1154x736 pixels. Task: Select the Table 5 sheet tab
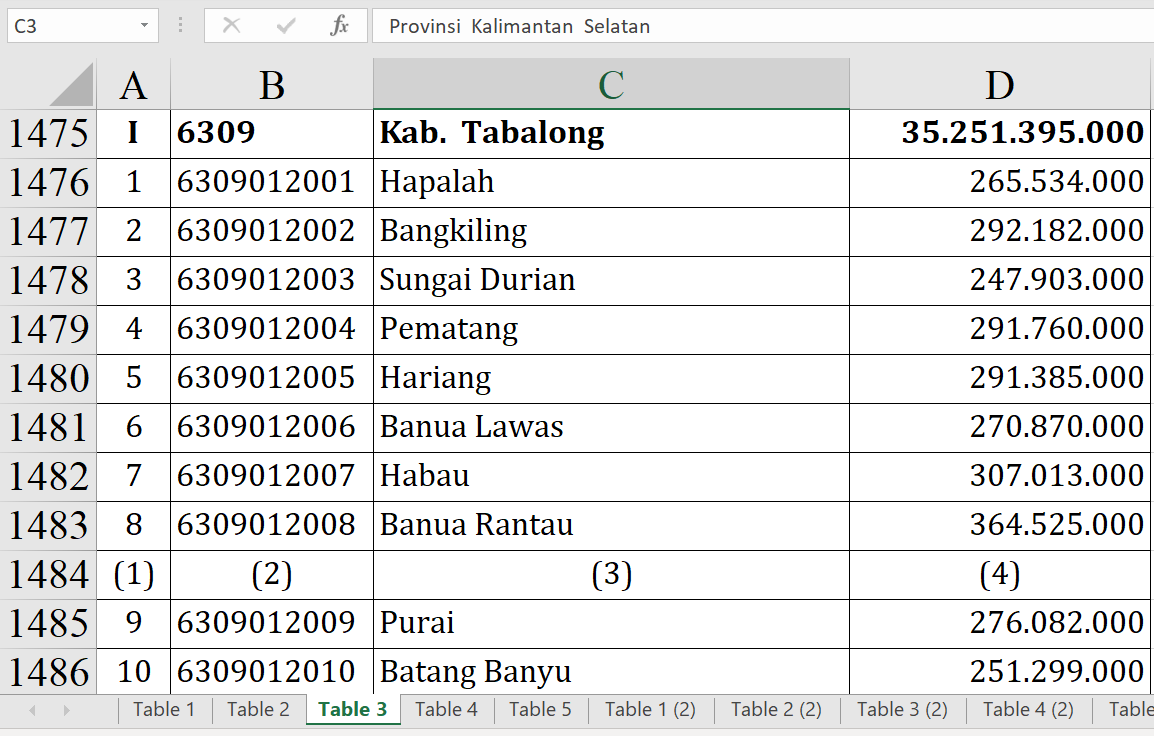pyautogui.click(x=540, y=710)
